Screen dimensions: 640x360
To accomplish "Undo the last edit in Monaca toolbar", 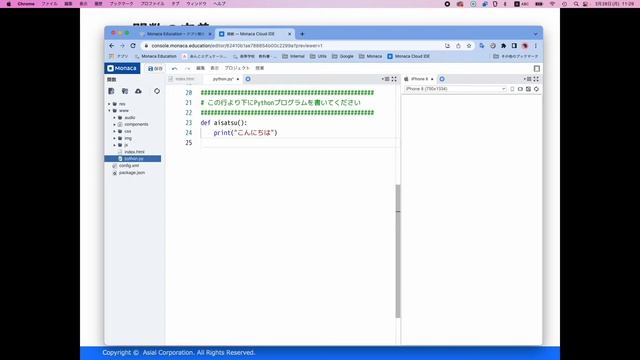I will pyautogui.click(x=175, y=69).
